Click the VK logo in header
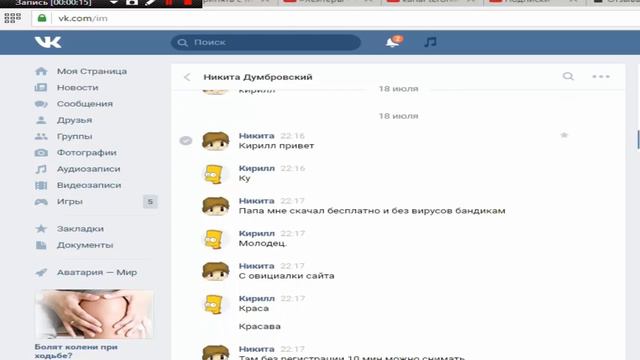The height and width of the screenshot is (360, 640). click(x=48, y=42)
